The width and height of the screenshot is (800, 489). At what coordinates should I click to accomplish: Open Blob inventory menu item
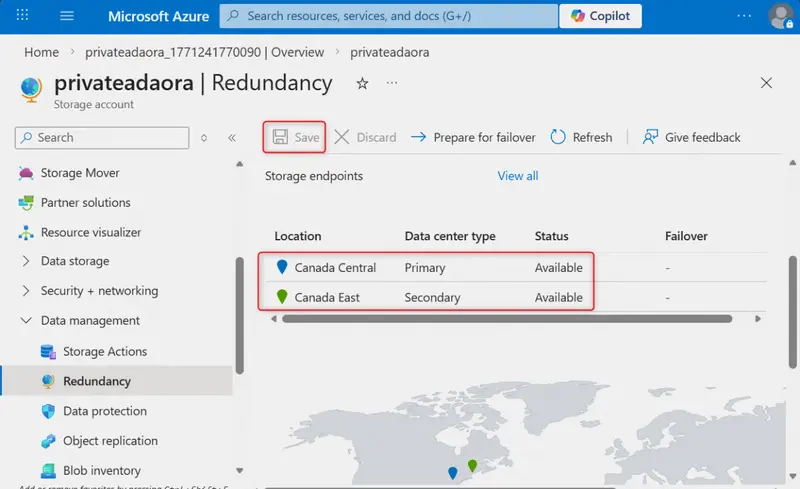pos(102,470)
